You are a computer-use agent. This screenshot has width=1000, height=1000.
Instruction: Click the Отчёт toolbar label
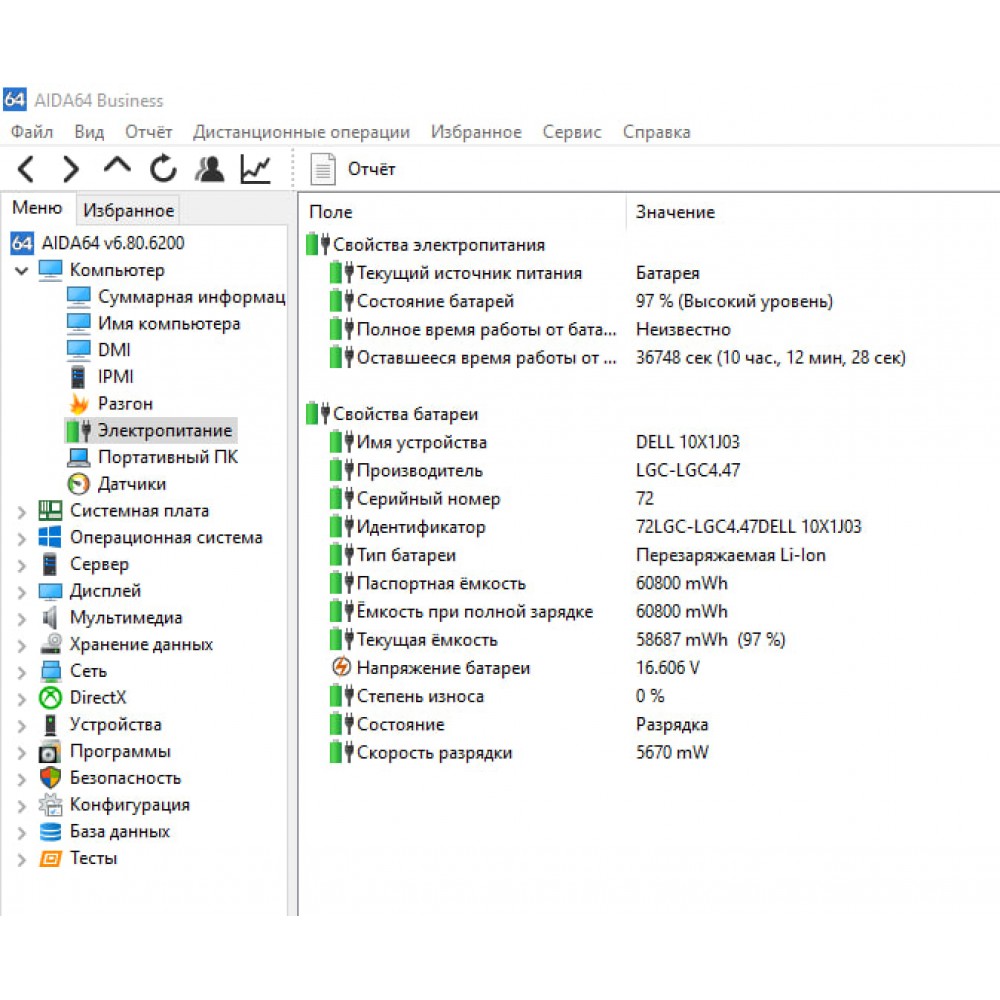tap(371, 169)
